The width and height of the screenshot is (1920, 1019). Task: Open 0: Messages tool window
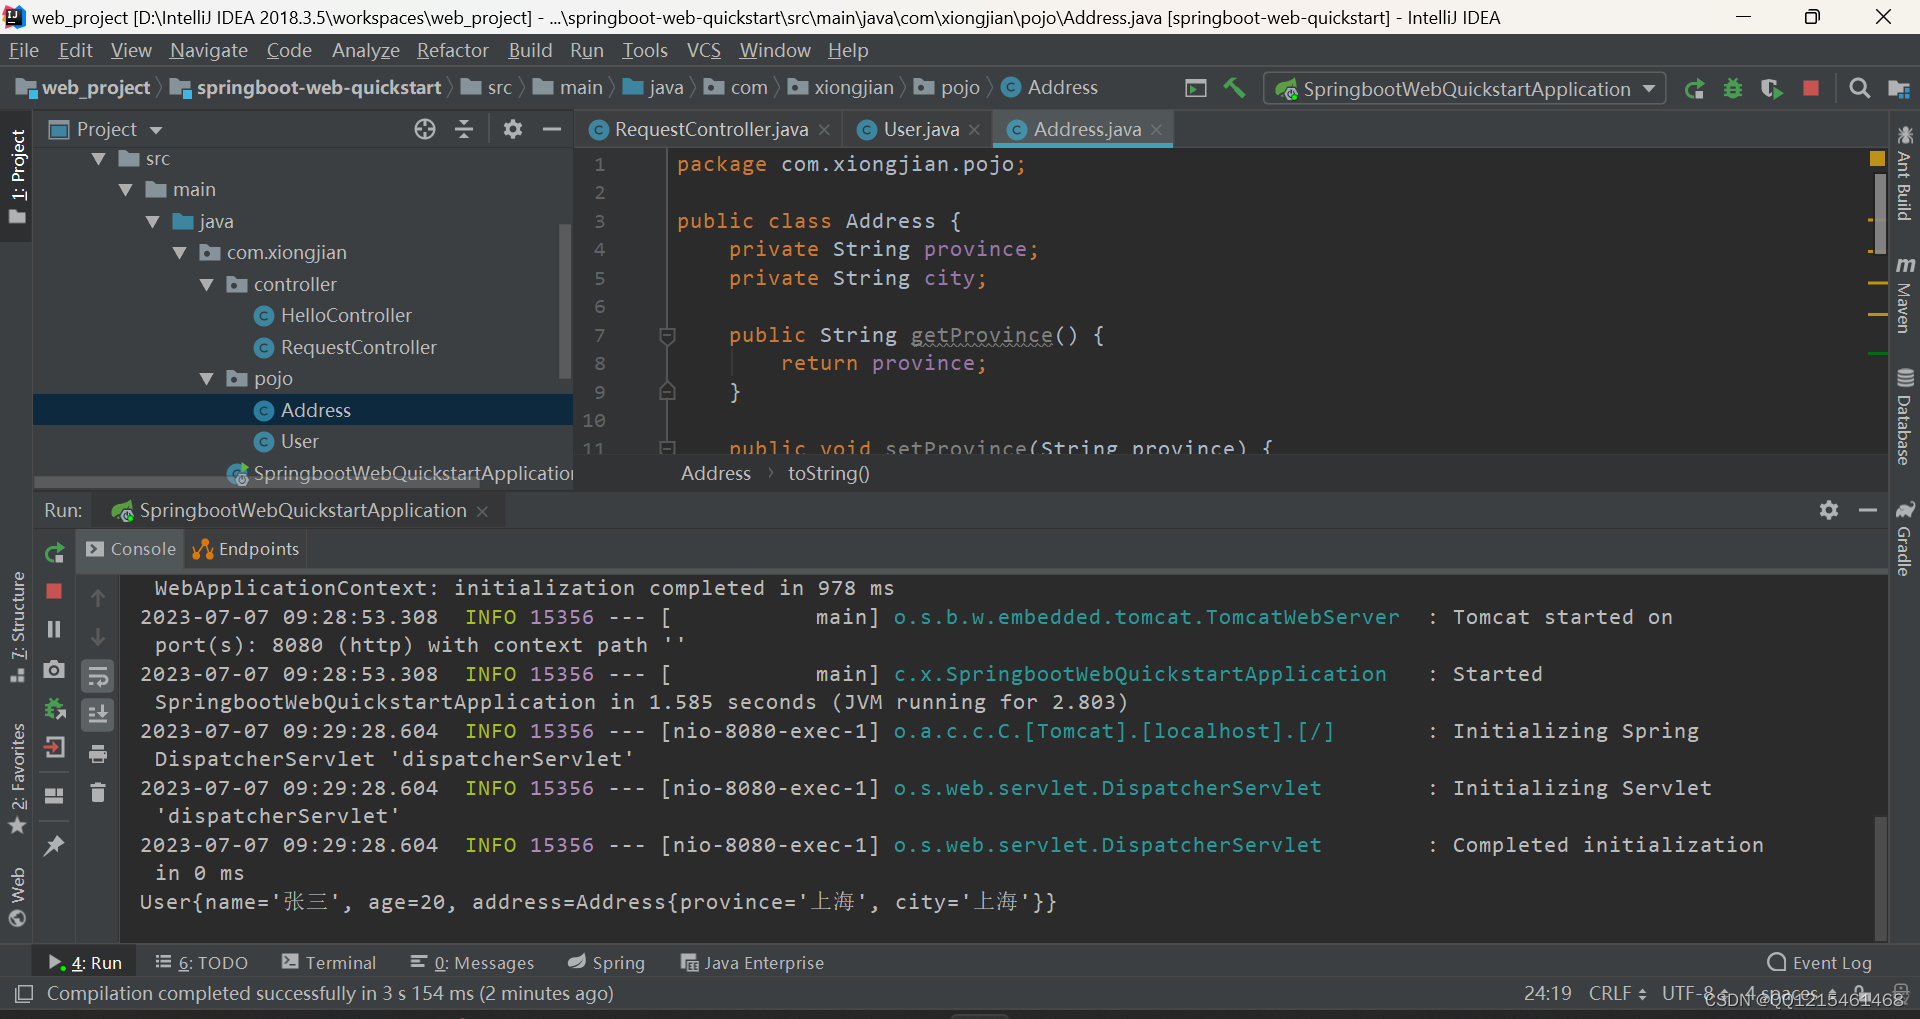tap(473, 962)
